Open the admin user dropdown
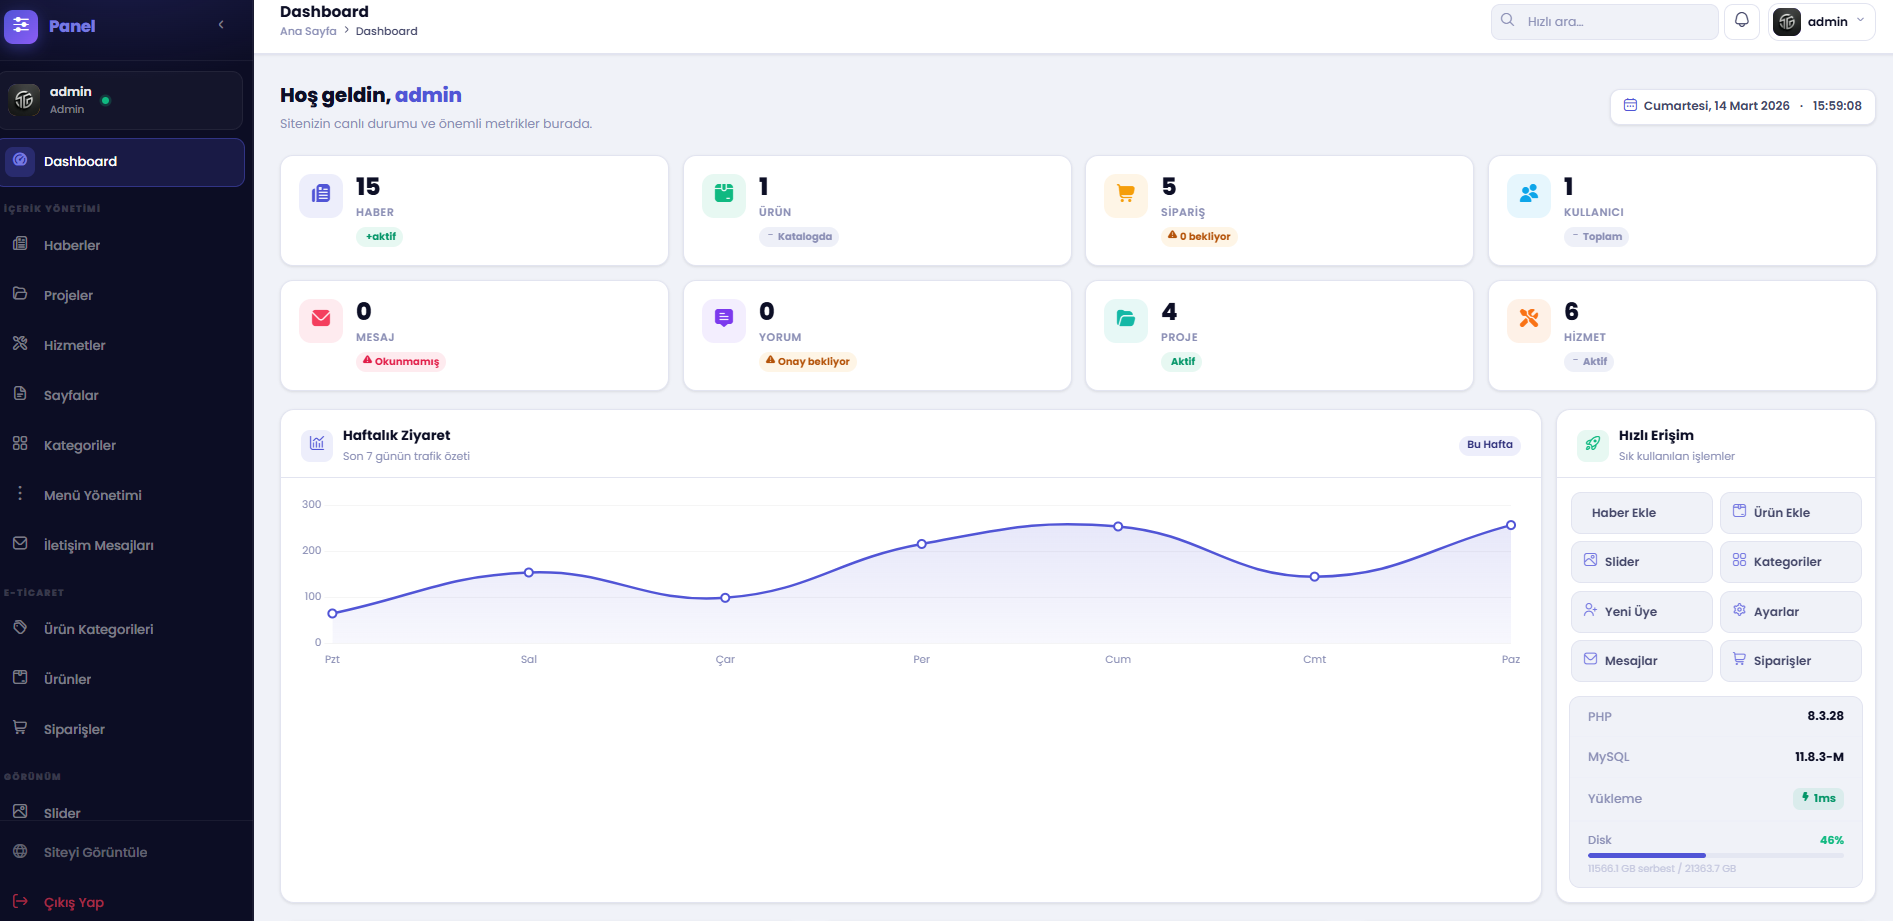 click(x=1821, y=22)
